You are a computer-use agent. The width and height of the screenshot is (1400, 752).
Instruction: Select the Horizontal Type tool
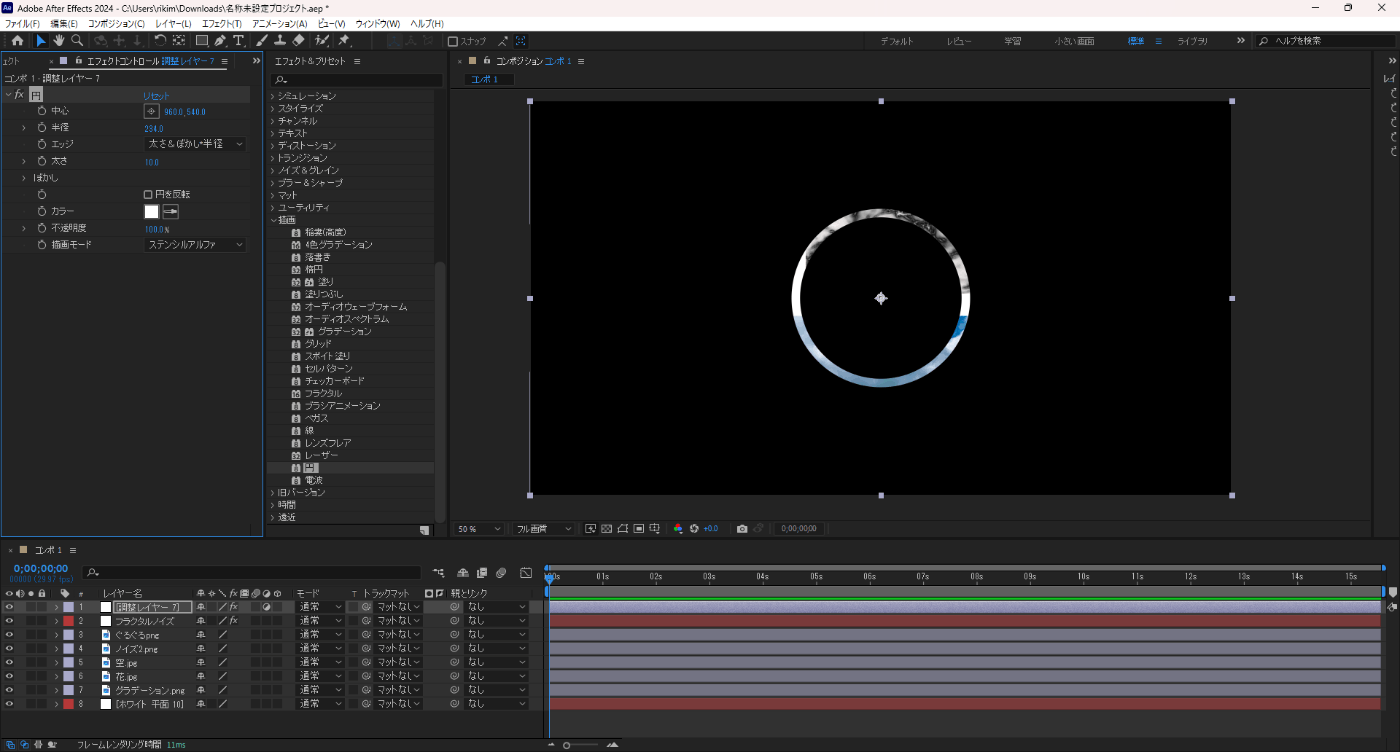(238, 41)
